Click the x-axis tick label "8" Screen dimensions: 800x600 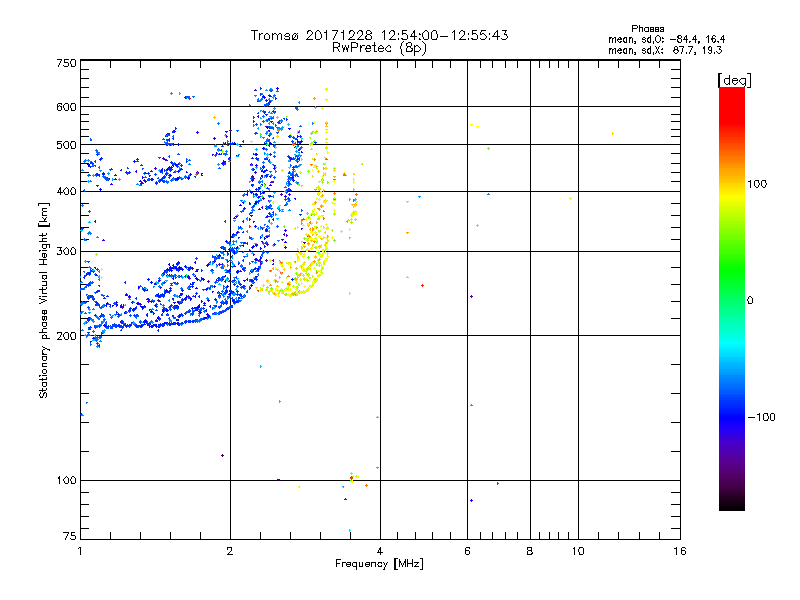530,551
